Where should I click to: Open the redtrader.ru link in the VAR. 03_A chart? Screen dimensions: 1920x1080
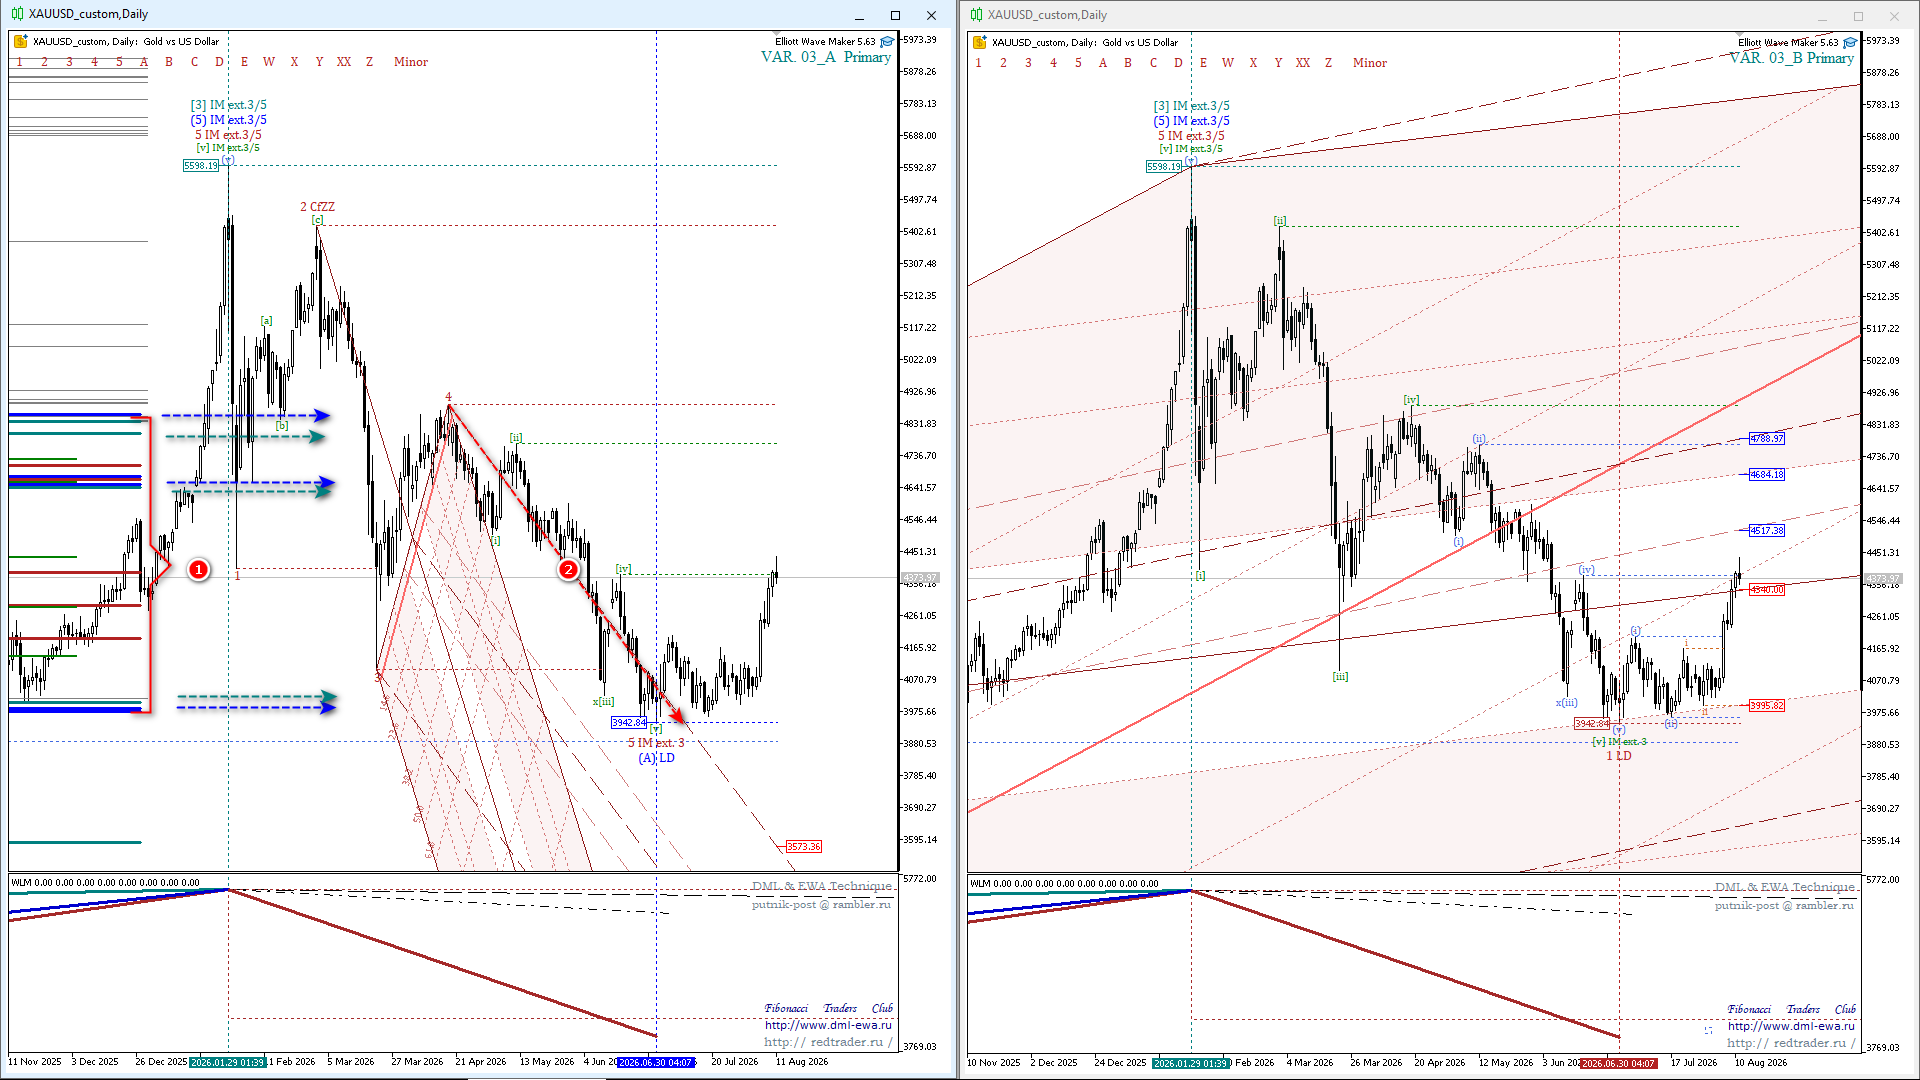coord(828,1042)
